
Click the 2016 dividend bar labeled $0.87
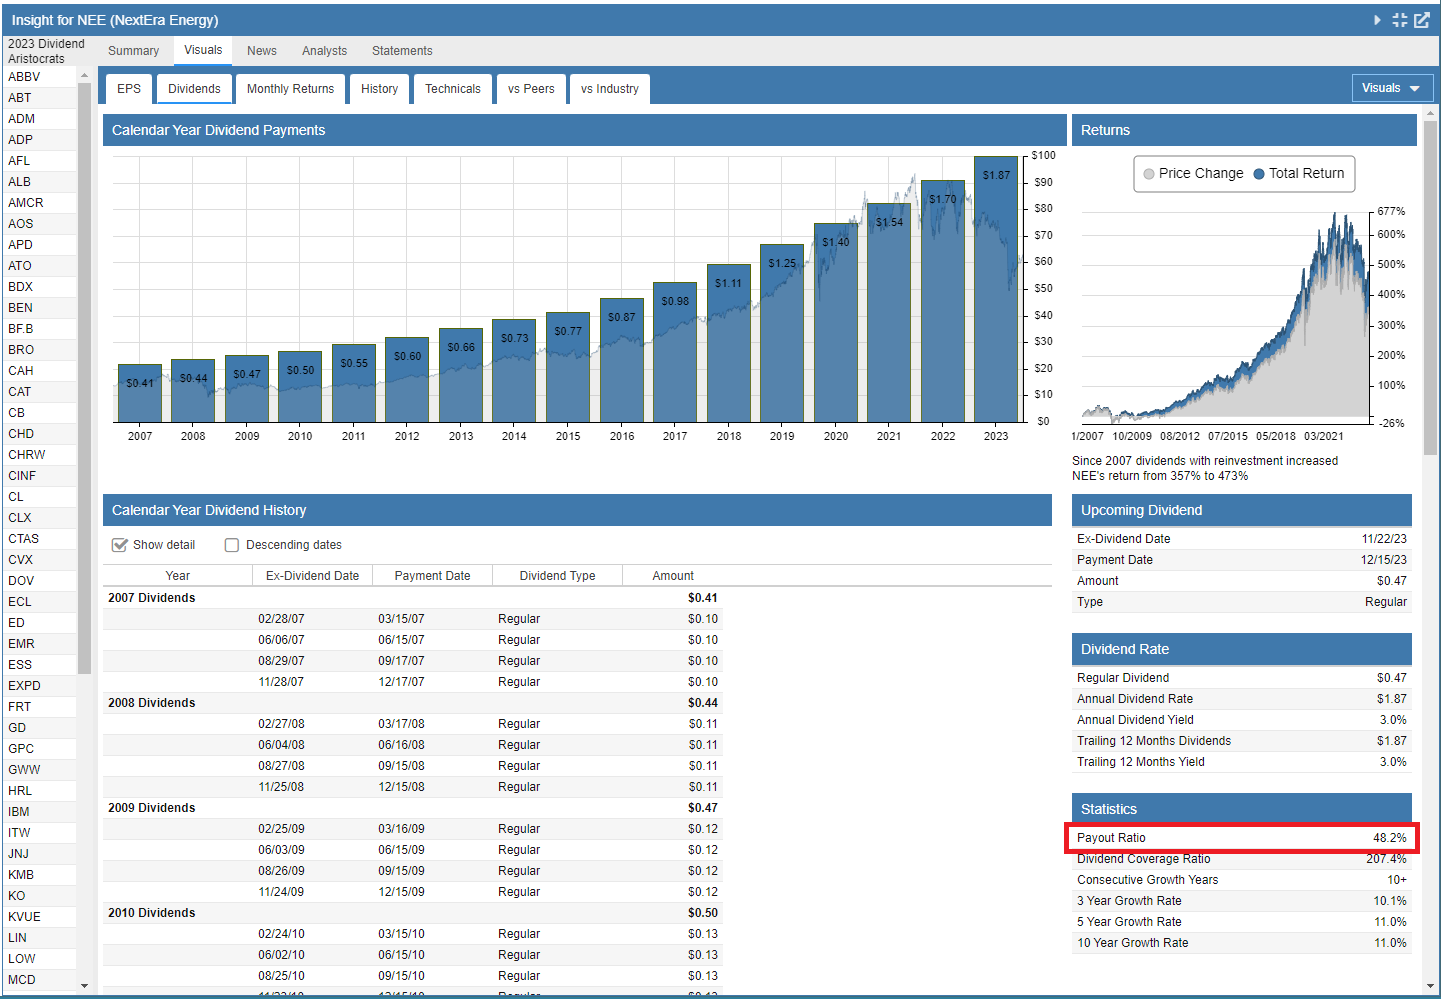click(x=622, y=360)
